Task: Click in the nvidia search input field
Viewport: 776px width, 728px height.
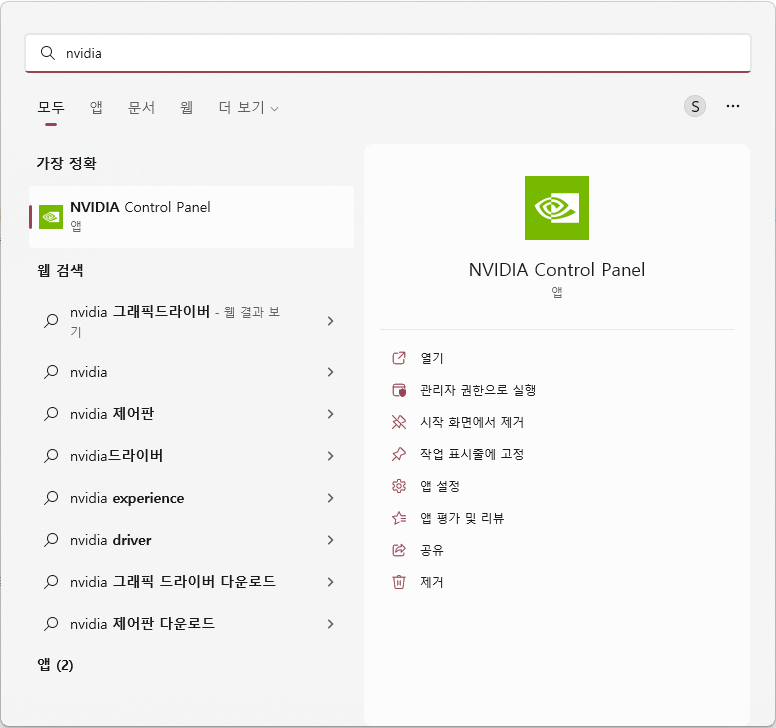Action: click(x=388, y=53)
